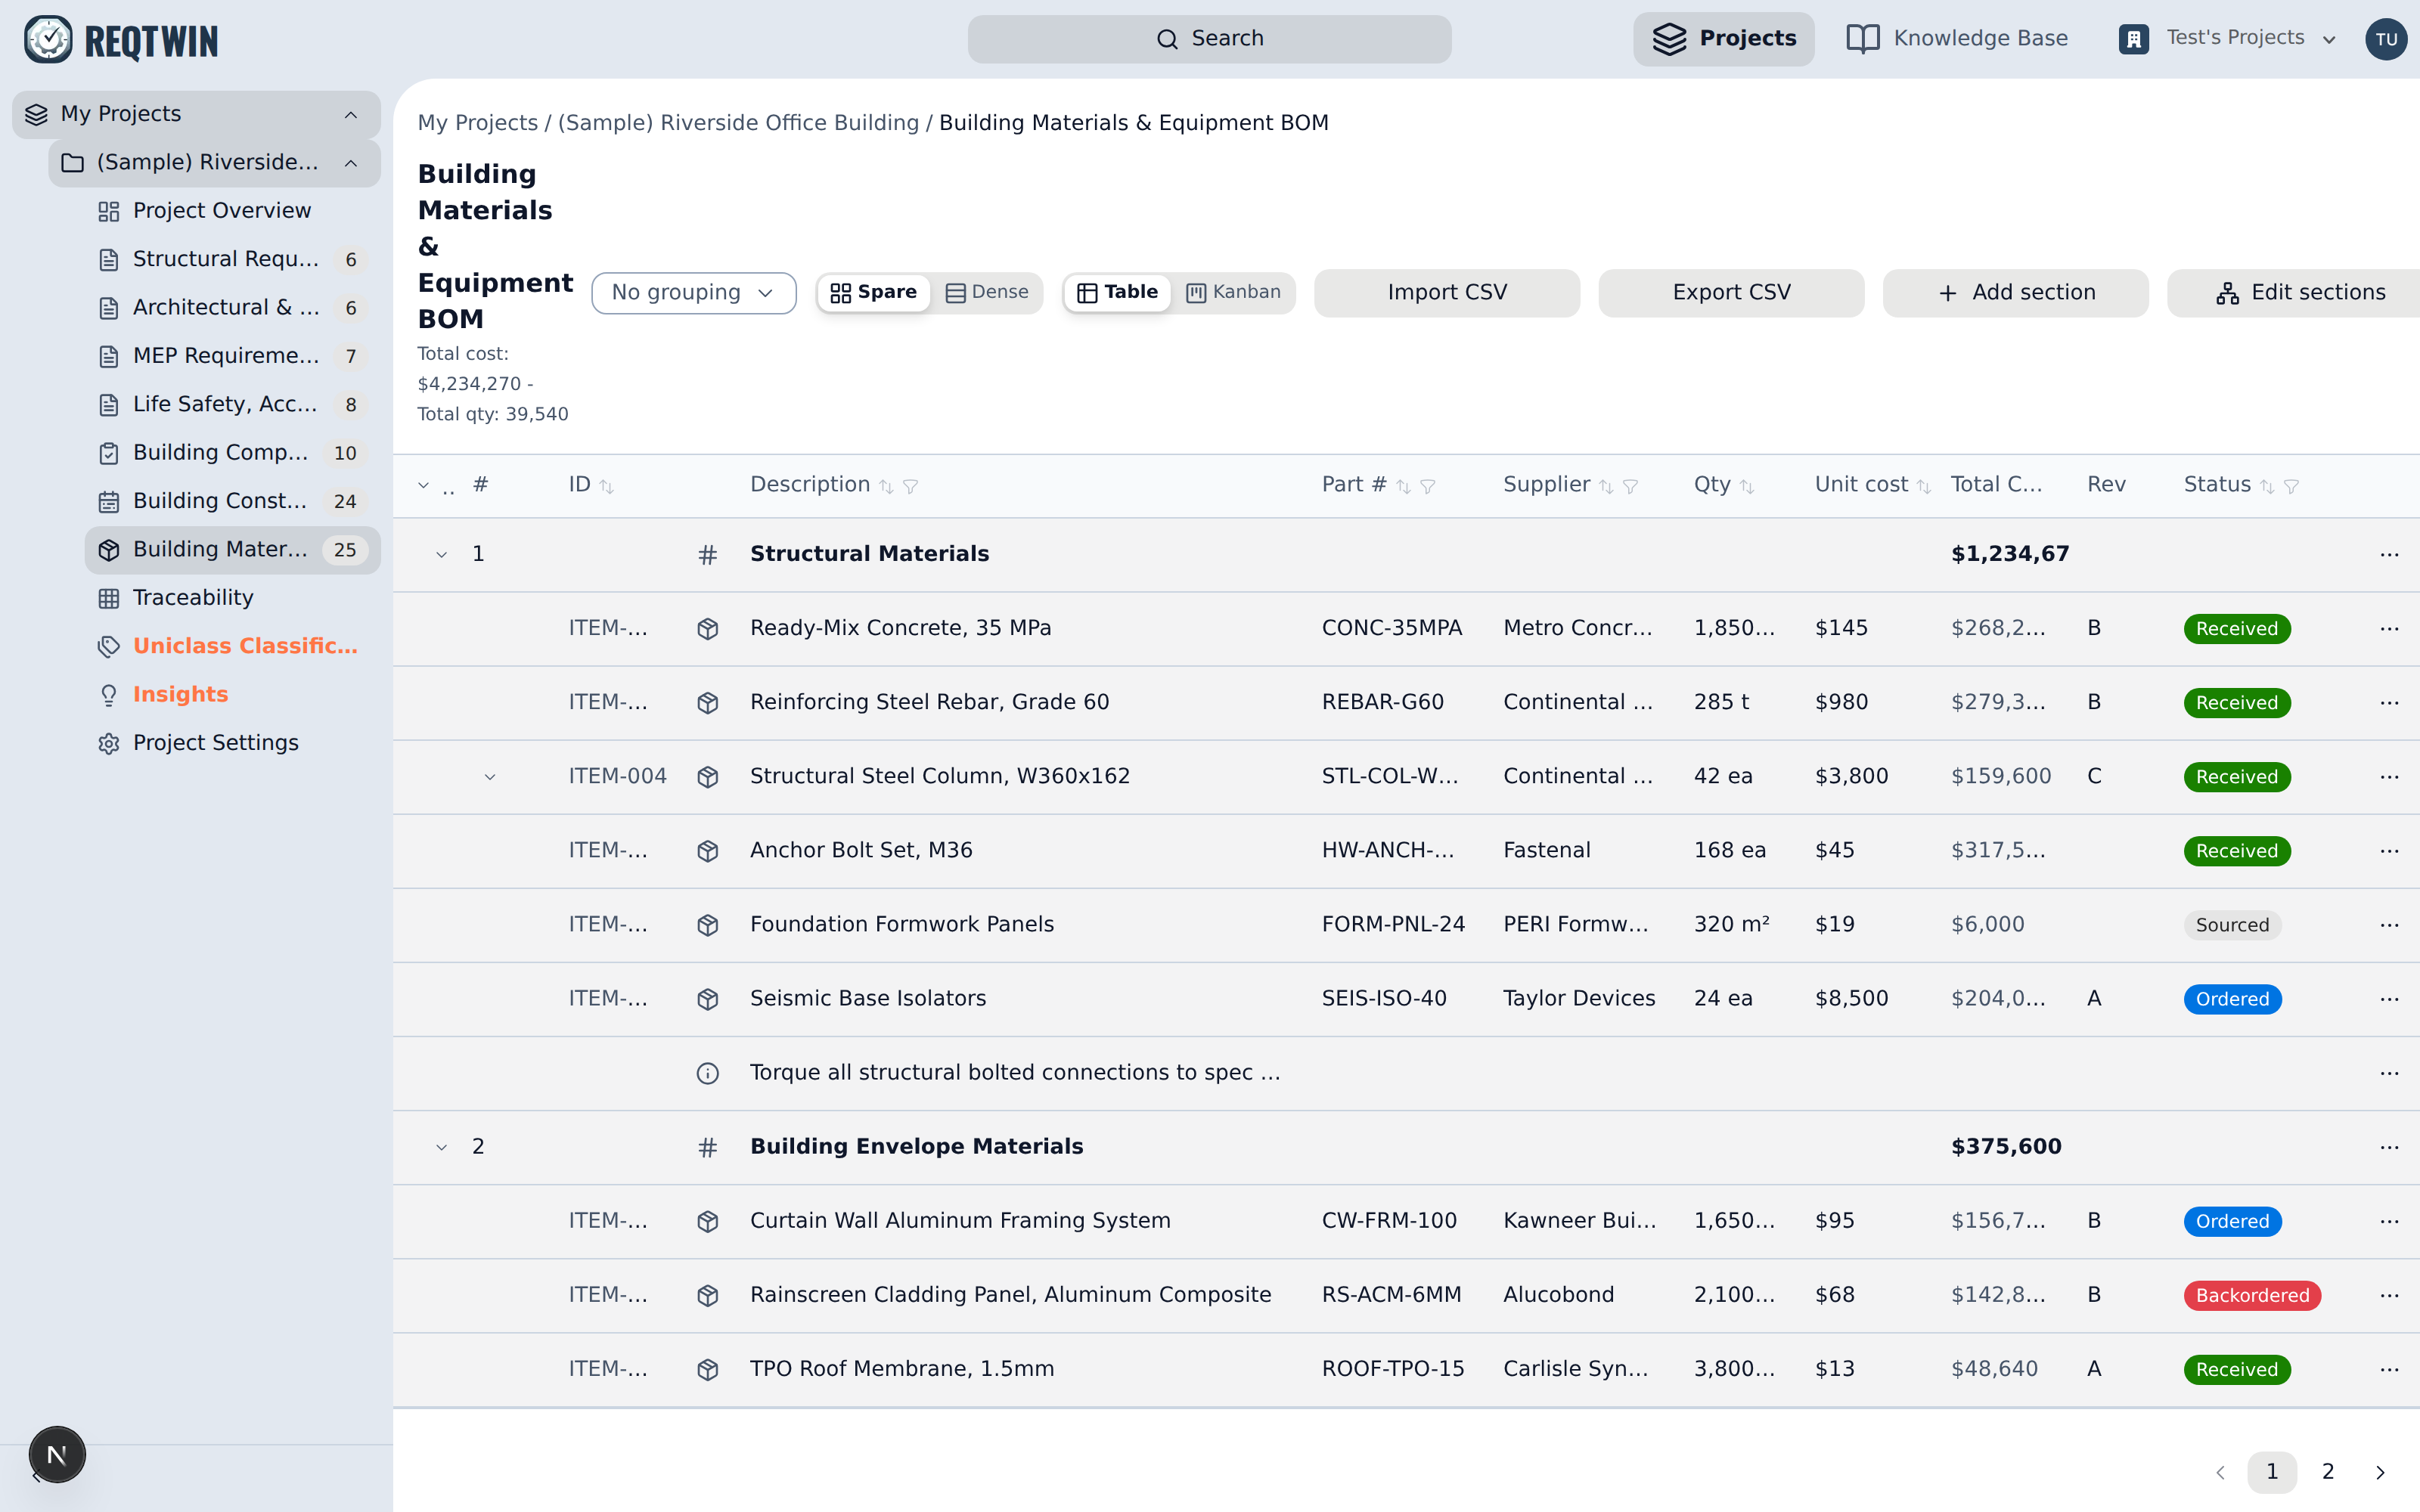Collapse the My Projects tree
2420x1512 pixels.
[x=351, y=114]
